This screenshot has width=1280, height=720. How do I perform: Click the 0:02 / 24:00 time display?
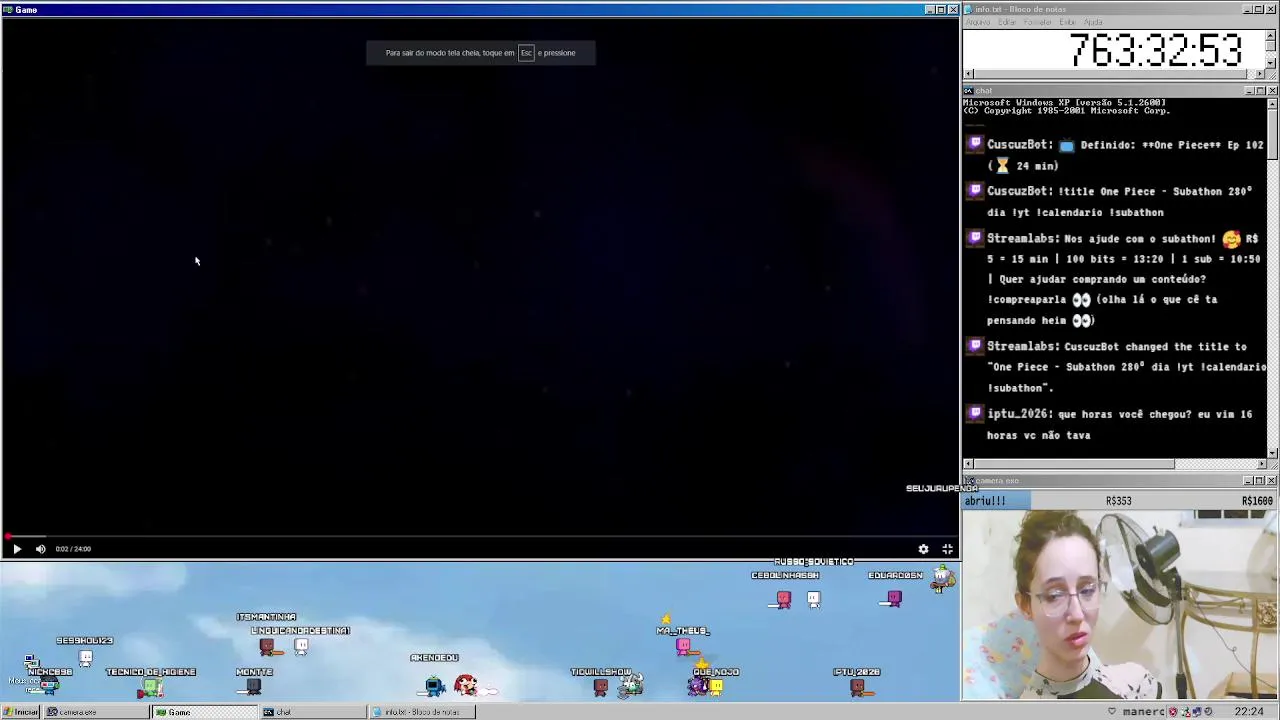point(73,549)
